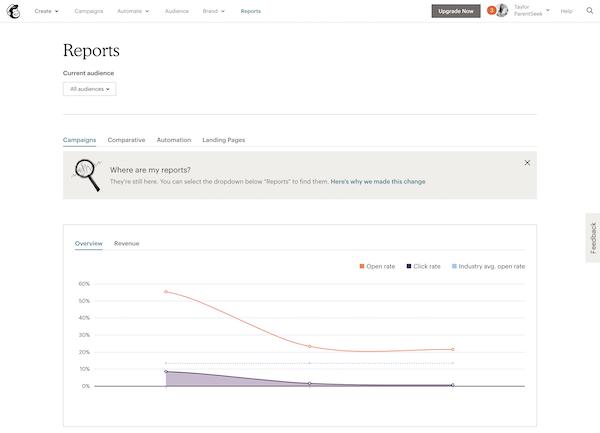
Task: Open the Feedback side tab
Action: [x=592, y=238]
